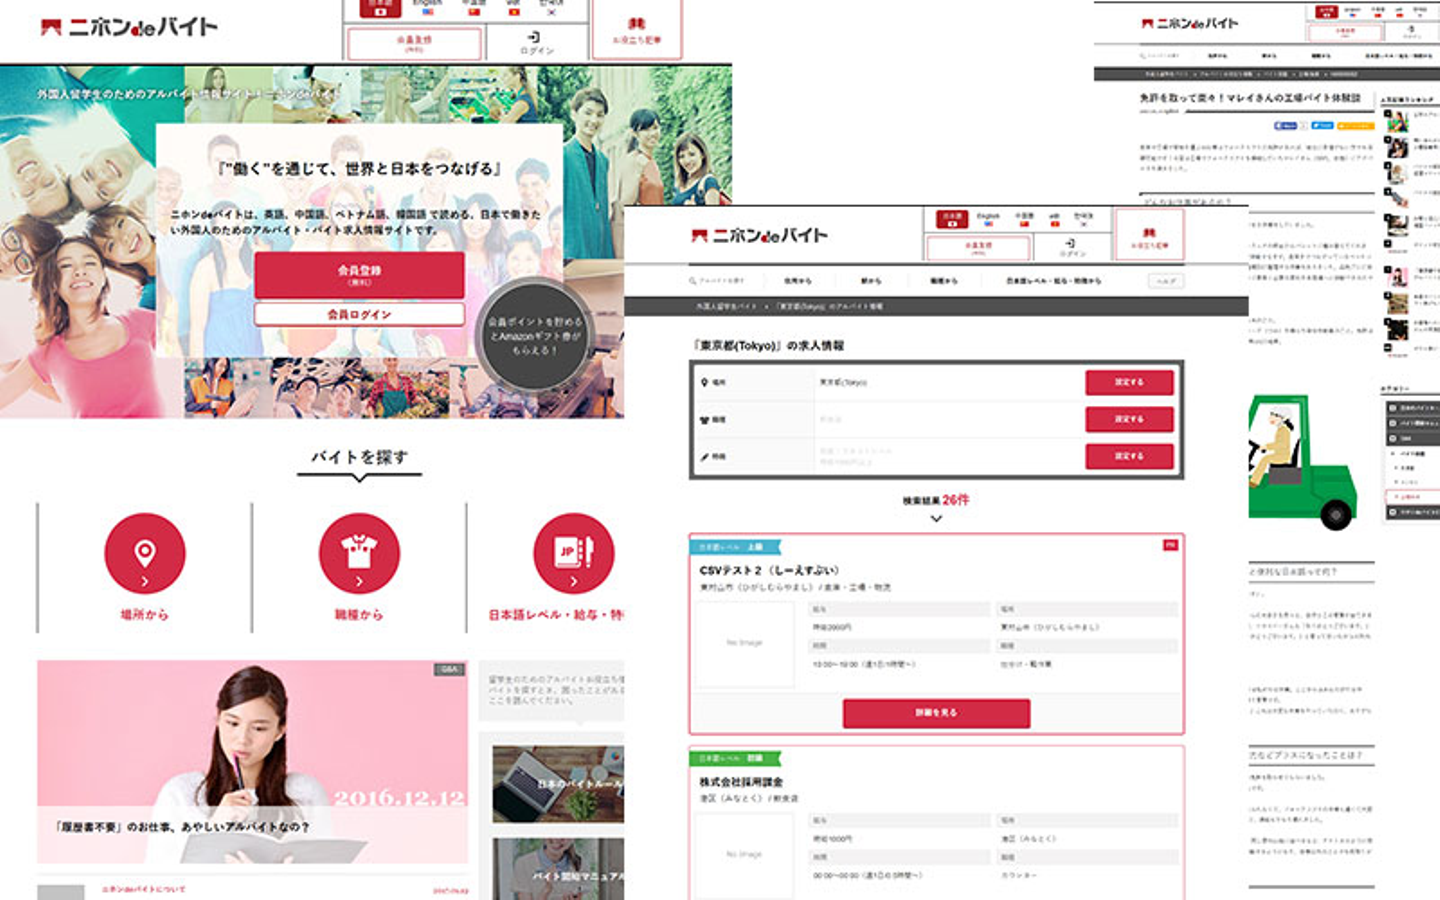The width and height of the screenshot is (1440, 900).
Task: Click header 会員登録 on article page
Action: 1346,32
